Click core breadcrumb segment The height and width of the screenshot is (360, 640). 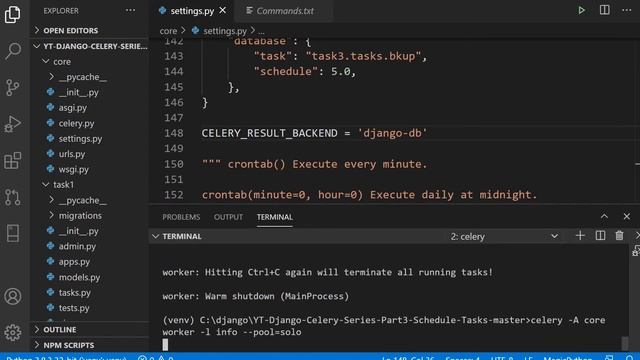tap(168, 31)
